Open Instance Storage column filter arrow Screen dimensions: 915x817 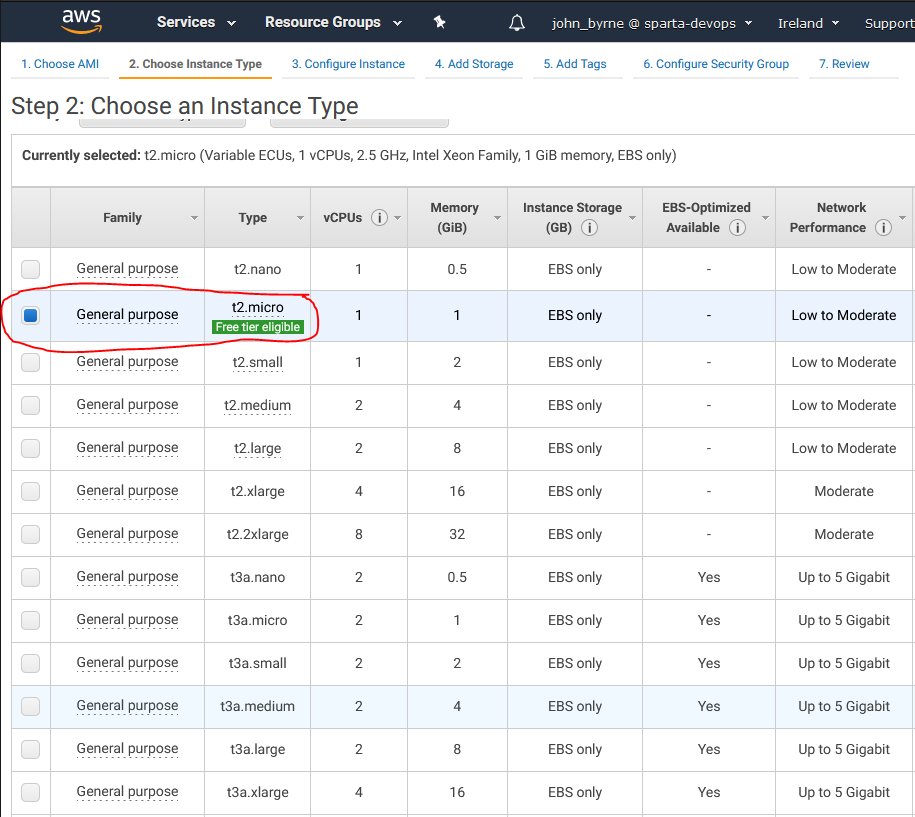pos(632,218)
